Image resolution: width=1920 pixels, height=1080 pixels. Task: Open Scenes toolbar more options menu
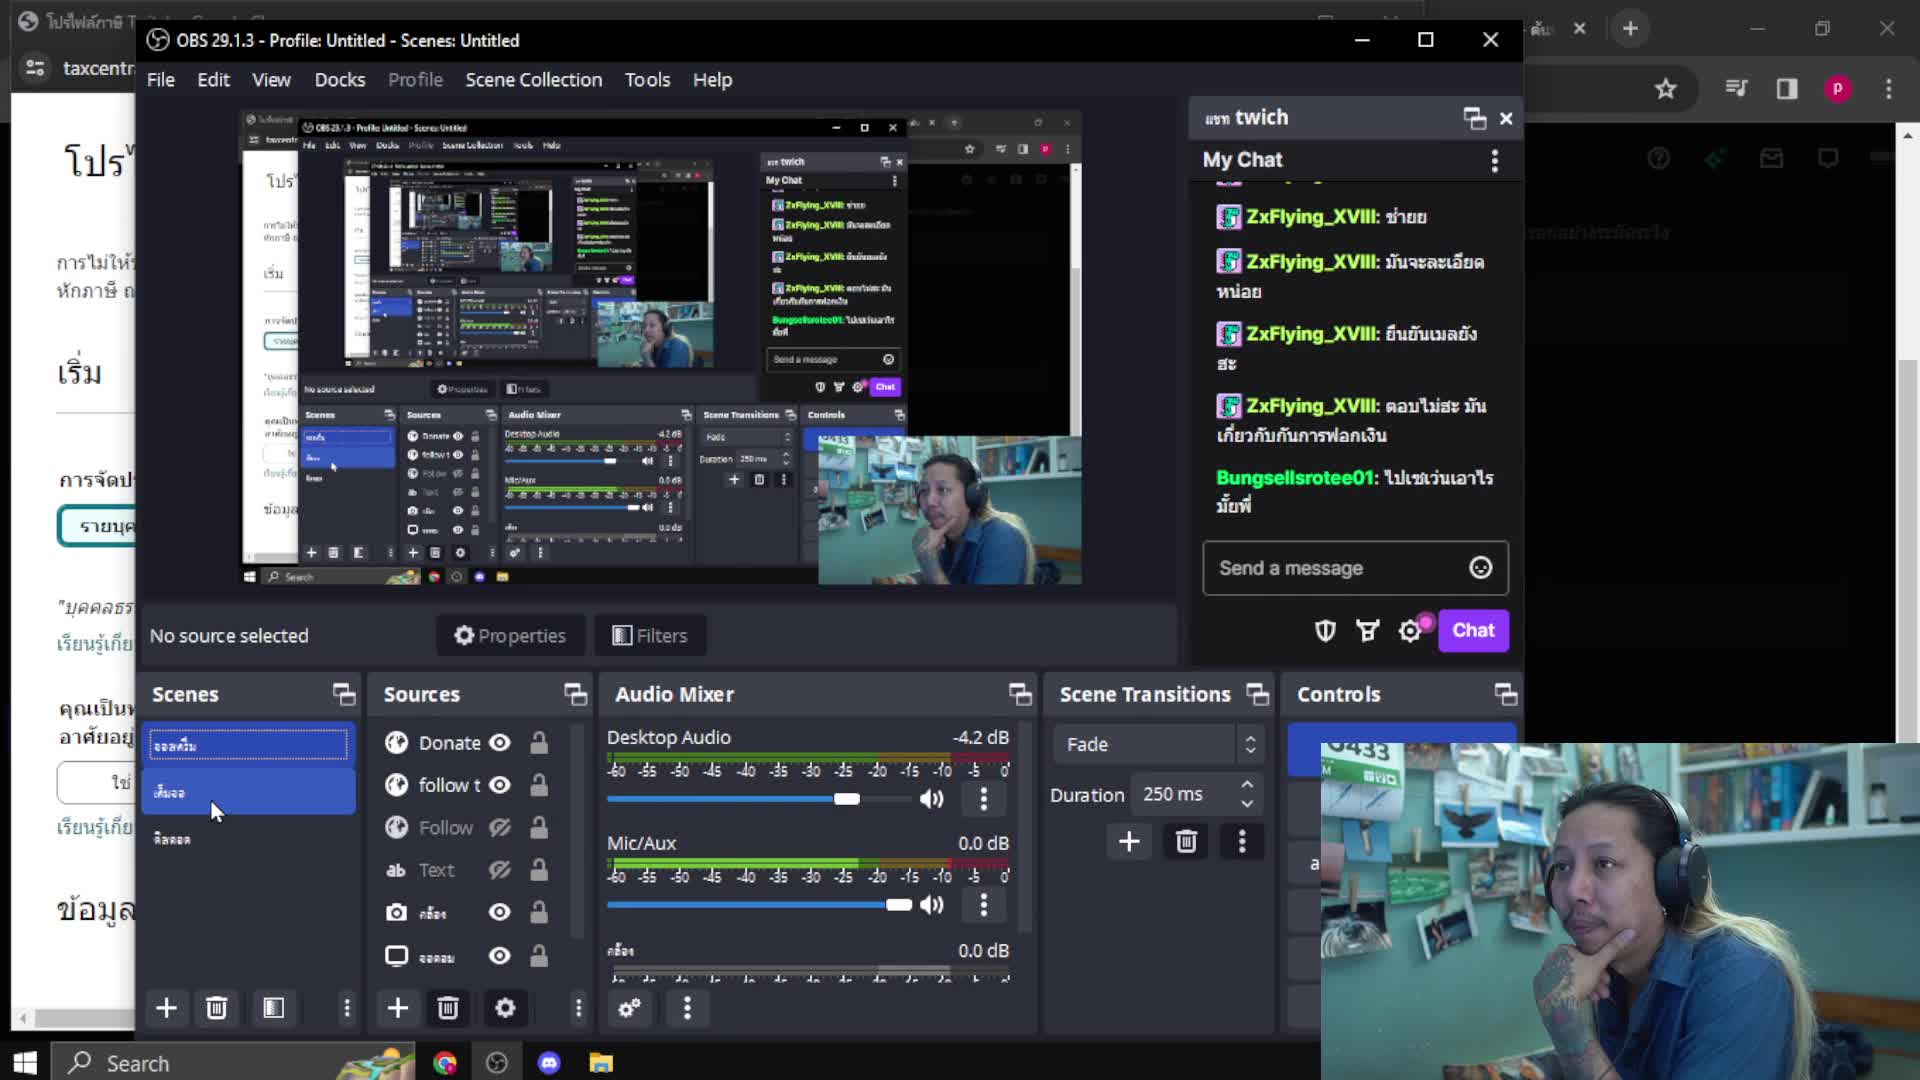[347, 1008]
